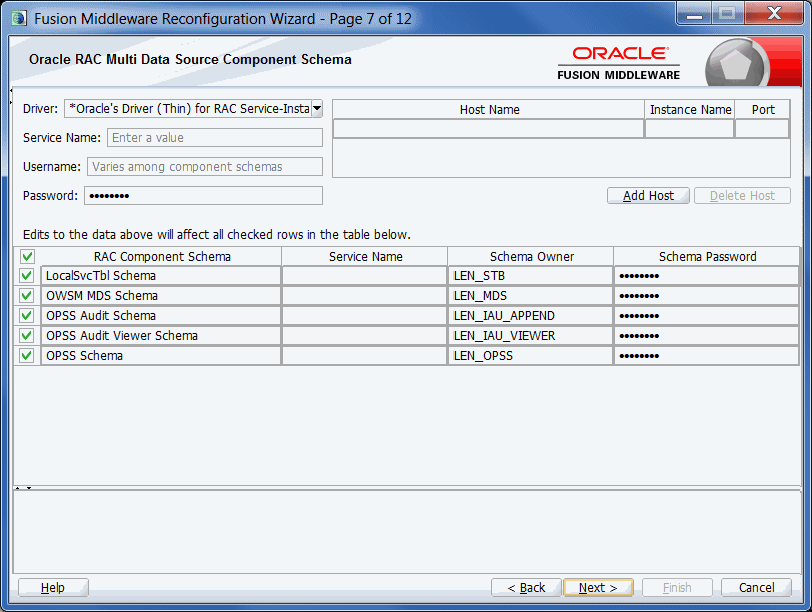Select the LocalSvcTbl Schema name cell
The width and height of the screenshot is (812, 612).
[x=161, y=275]
